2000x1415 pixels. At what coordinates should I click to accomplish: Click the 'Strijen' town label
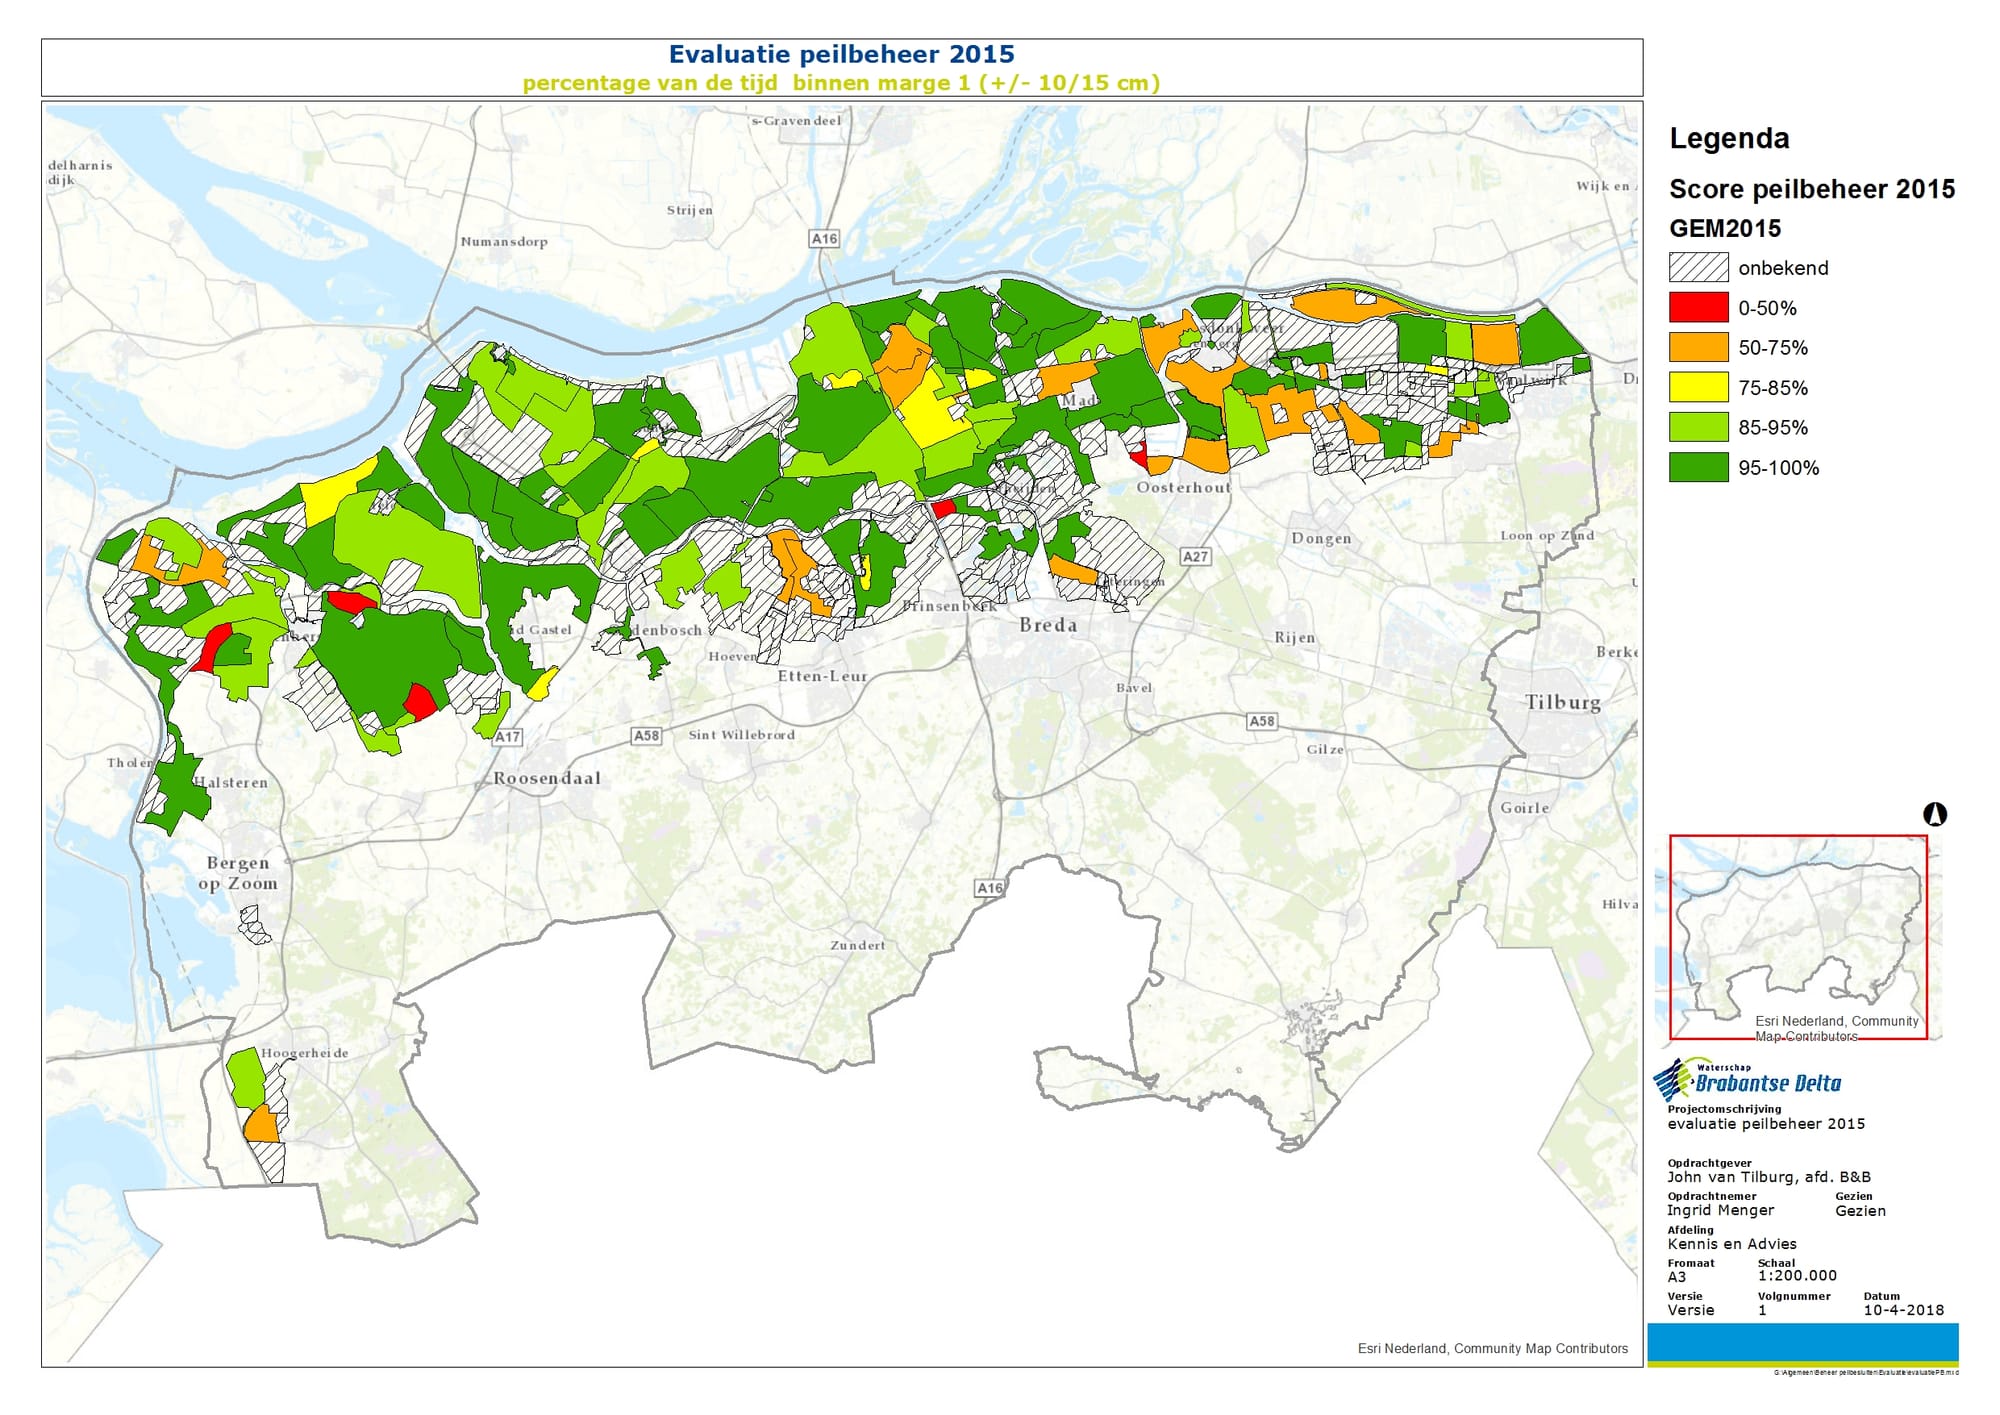690,210
